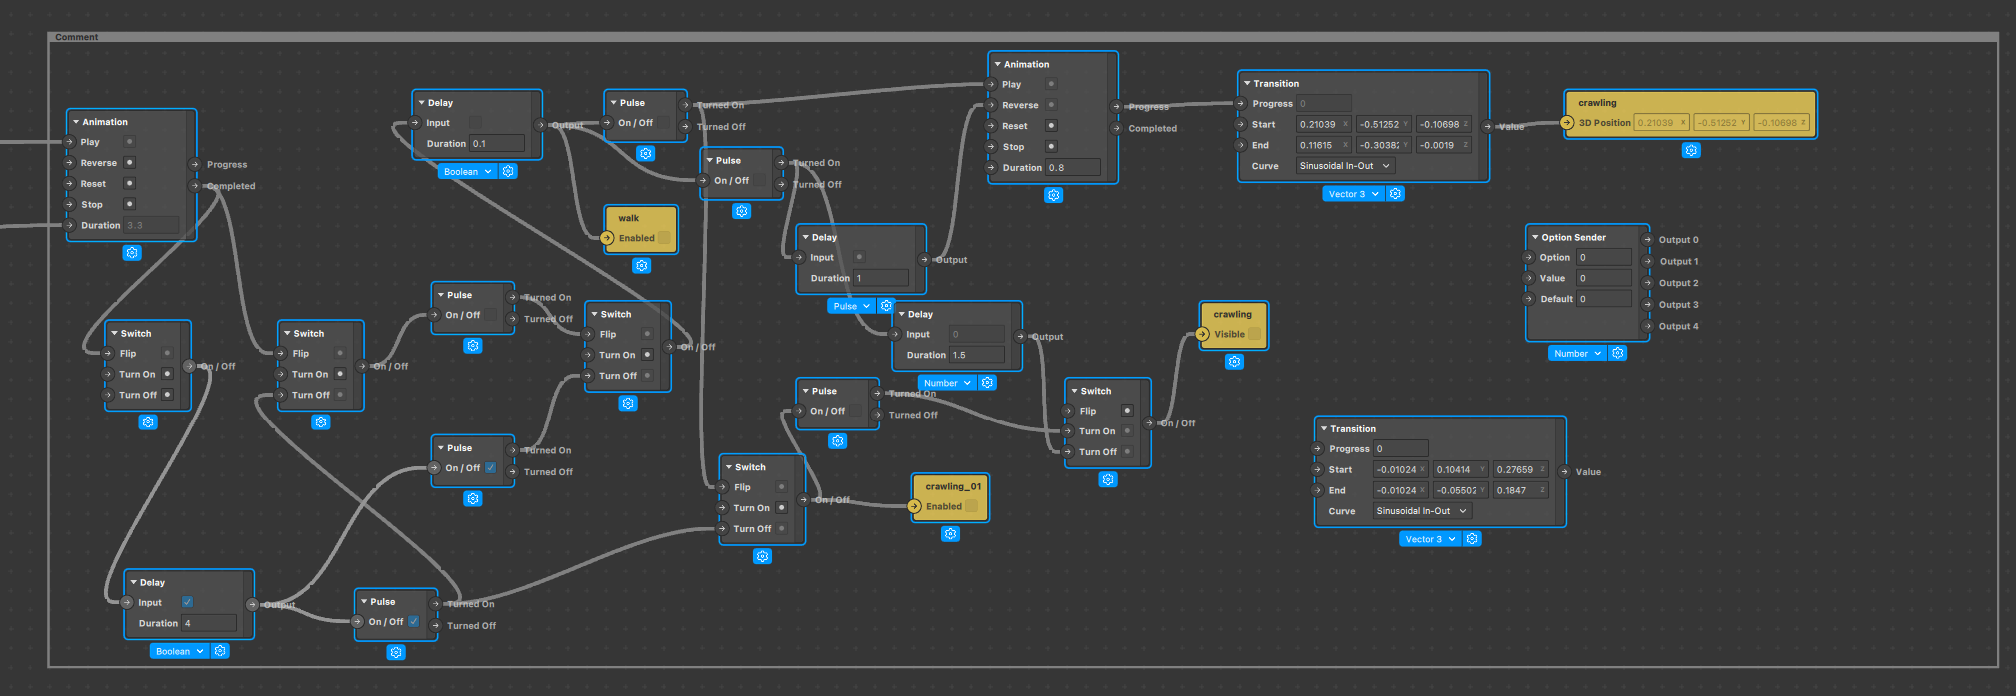Open Boolean dropdown under Delay Duration 4
The height and width of the screenshot is (696, 2016).
[179, 650]
